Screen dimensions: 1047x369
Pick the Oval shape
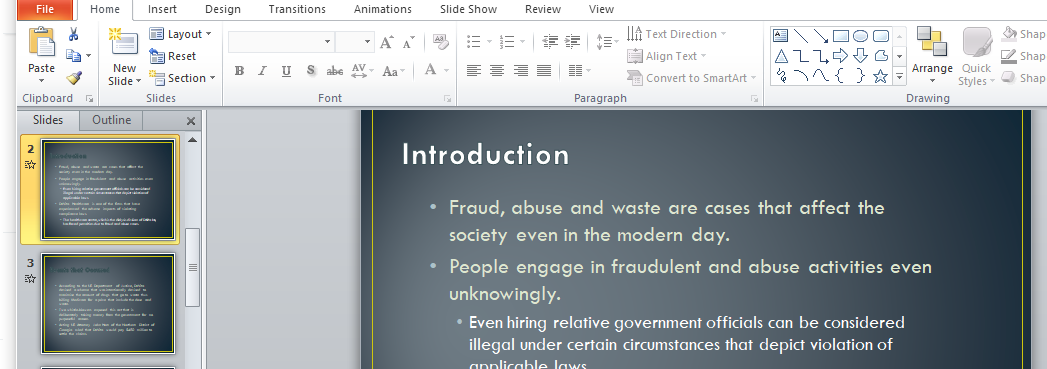point(861,35)
